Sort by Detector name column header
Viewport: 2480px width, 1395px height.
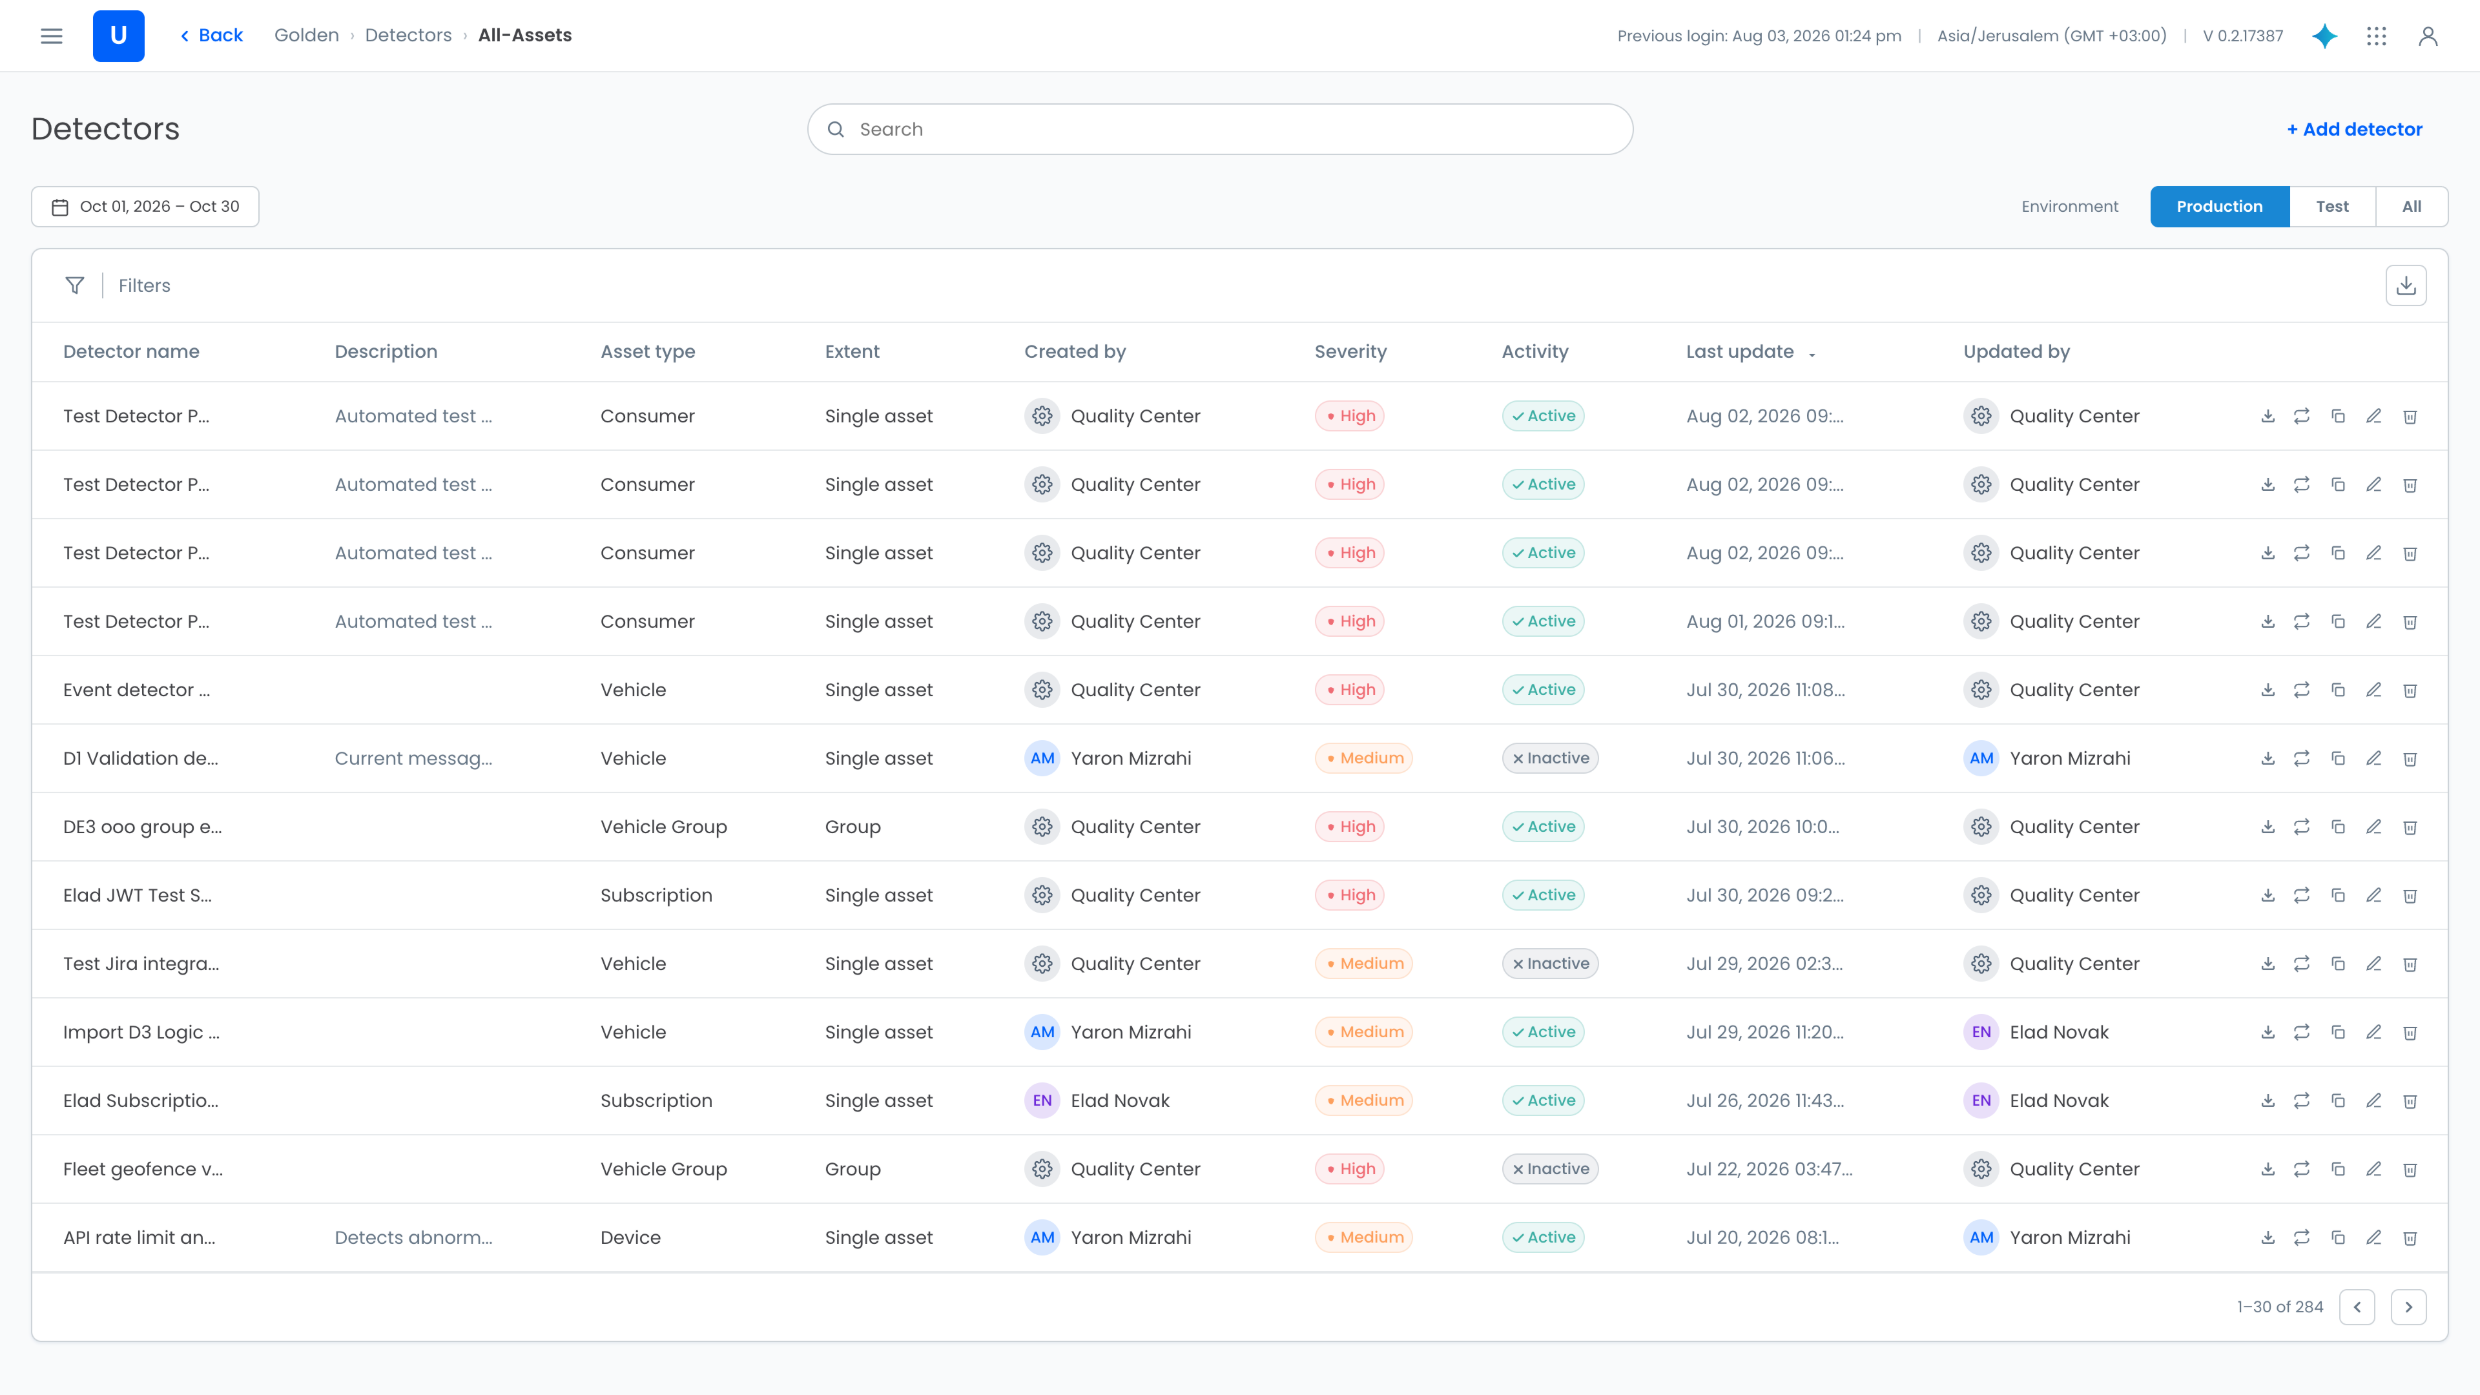[x=131, y=352]
